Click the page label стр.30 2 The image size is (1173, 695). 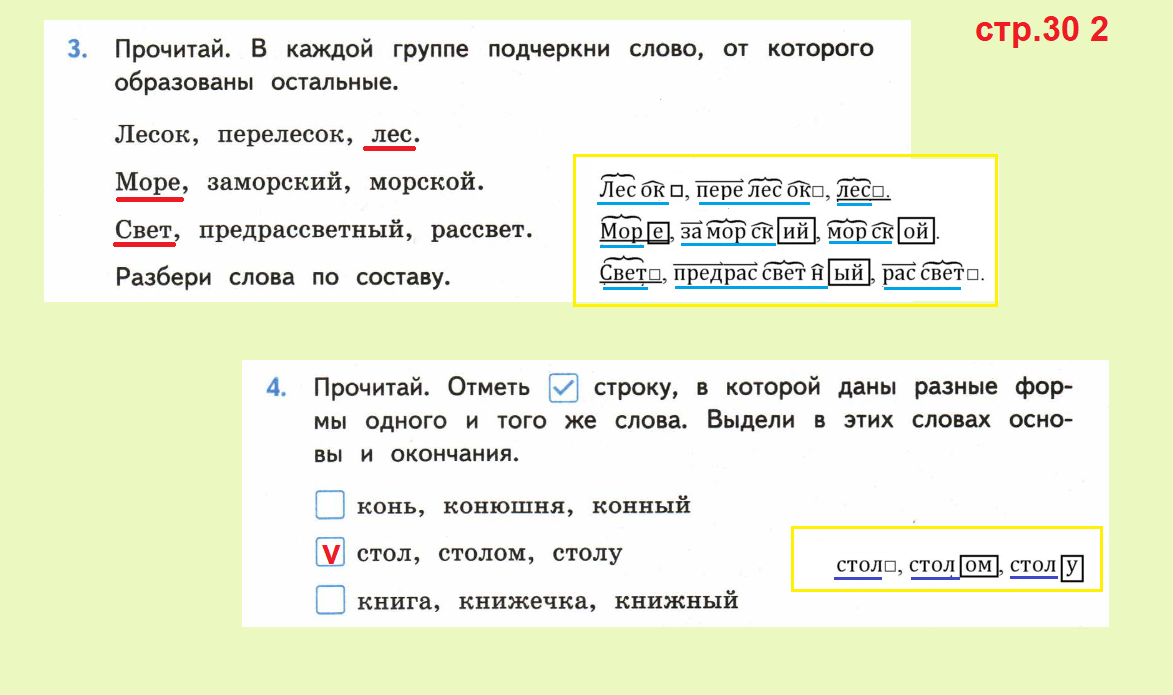[x=1042, y=30]
